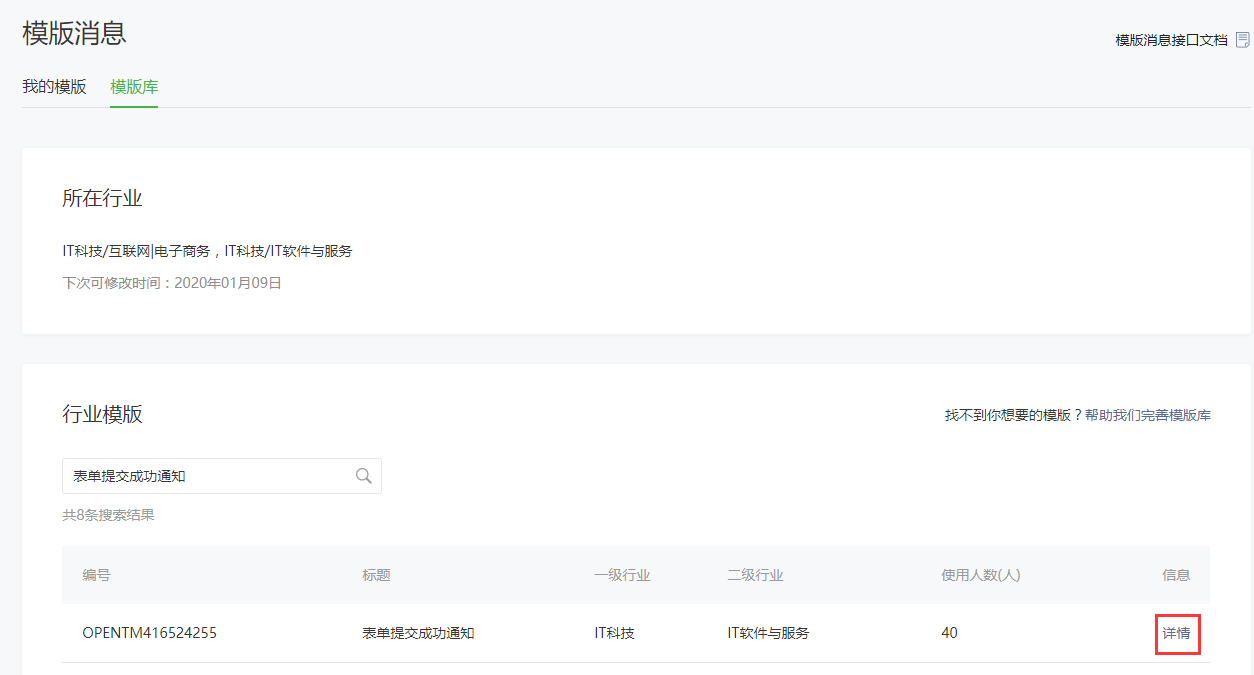Open 详情 for OPENTM416524255
The height and width of the screenshot is (675, 1254).
(1176, 633)
